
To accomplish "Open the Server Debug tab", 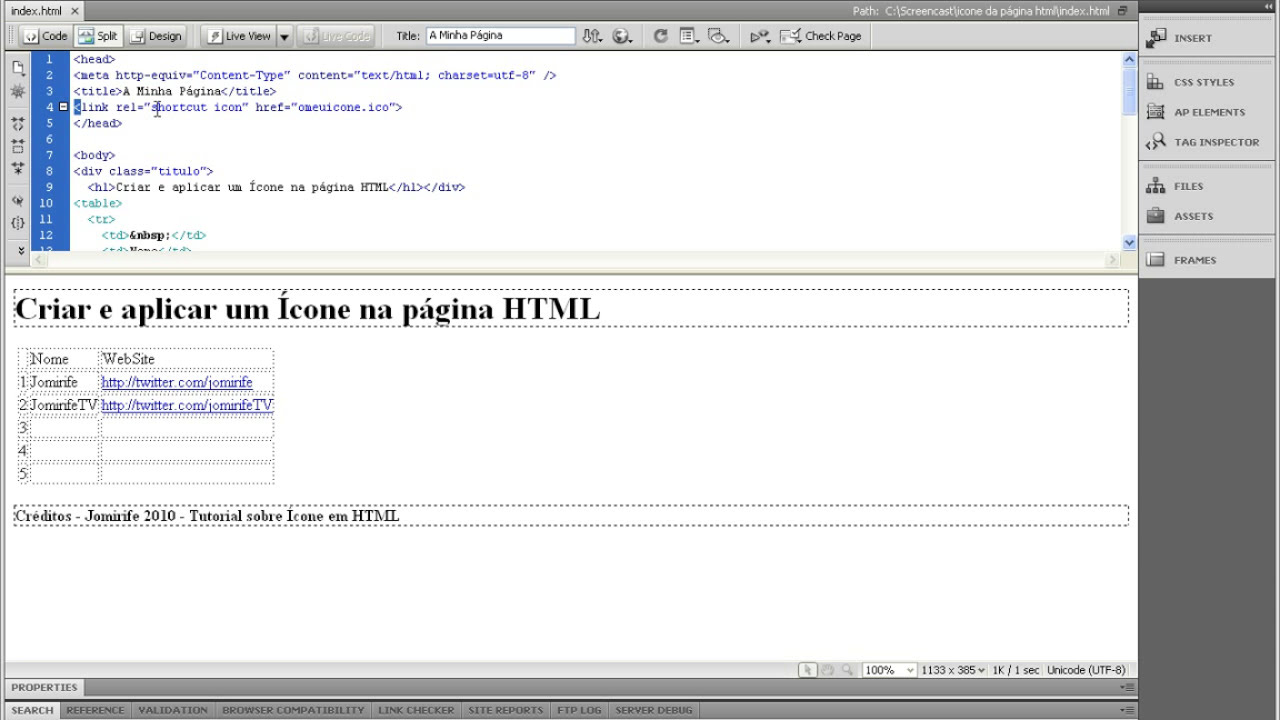I will point(653,711).
